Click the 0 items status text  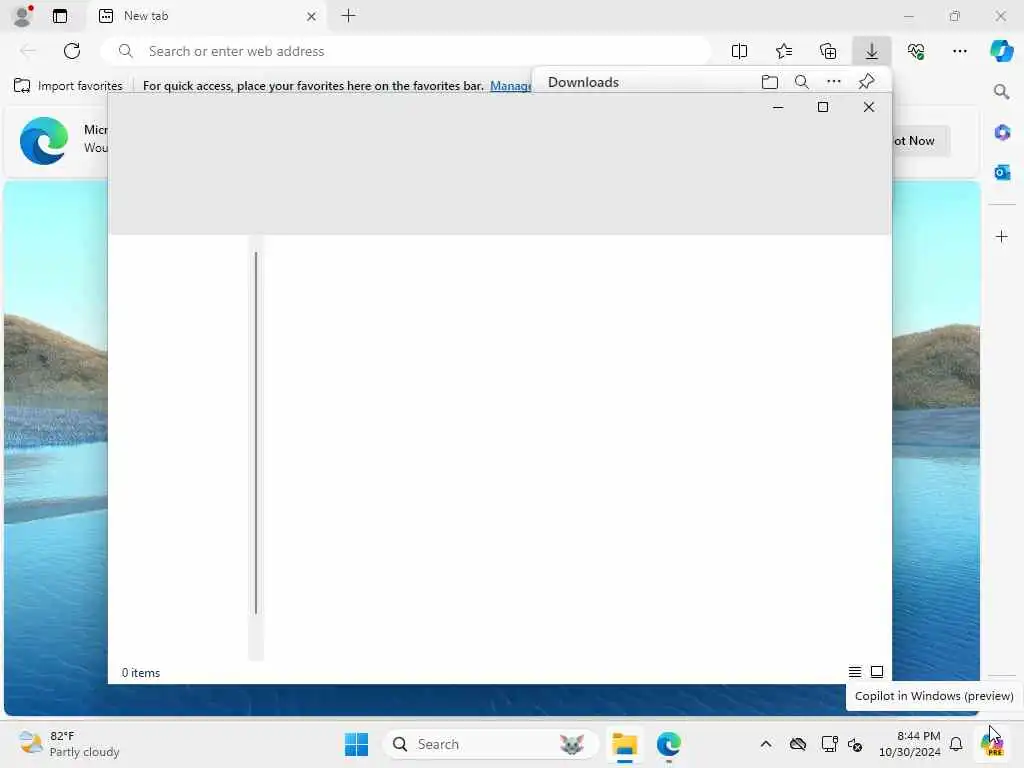point(140,673)
